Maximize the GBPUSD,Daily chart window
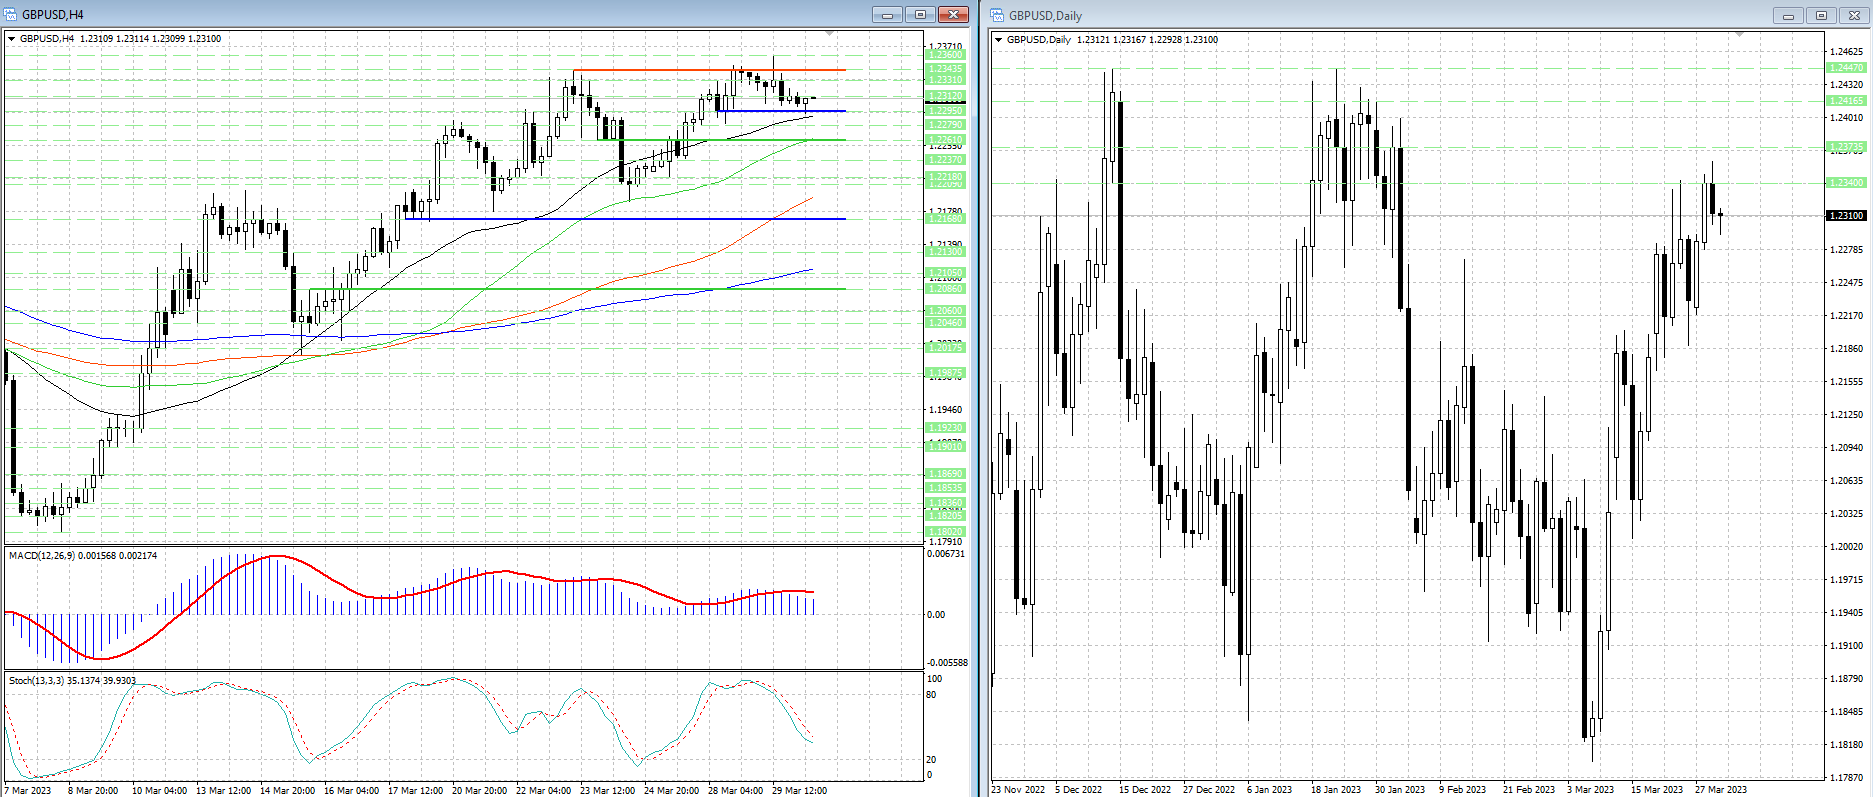This screenshot has width=1873, height=797. pos(1821,15)
